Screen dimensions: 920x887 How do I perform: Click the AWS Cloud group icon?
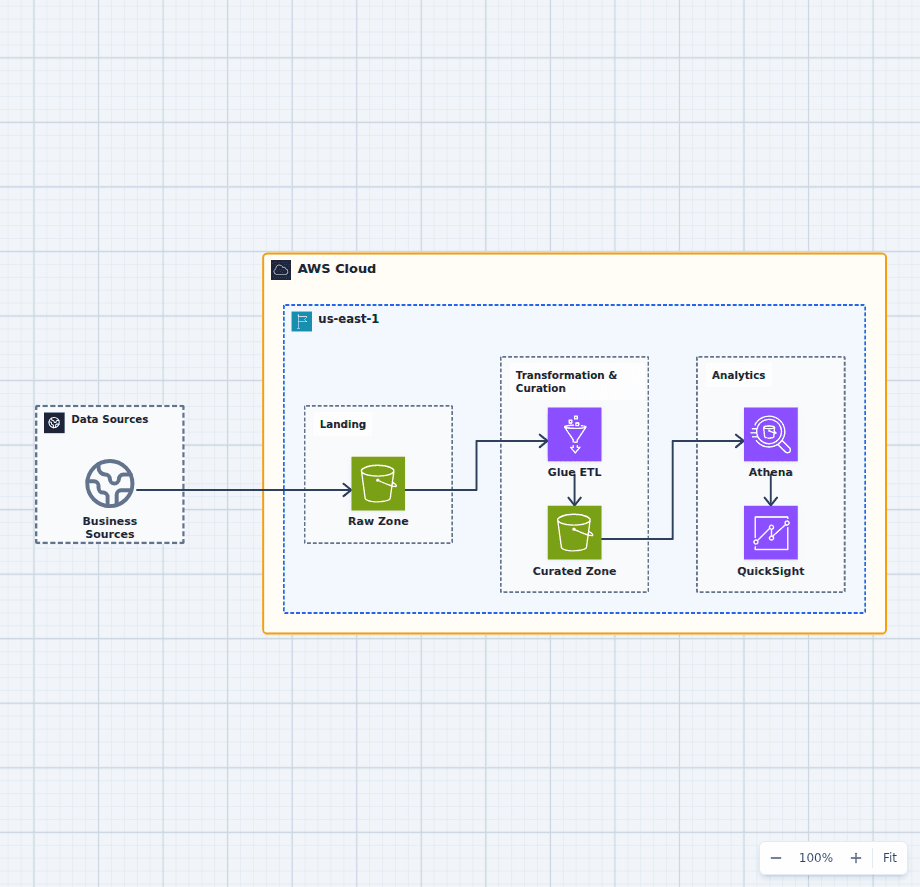coord(281,270)
